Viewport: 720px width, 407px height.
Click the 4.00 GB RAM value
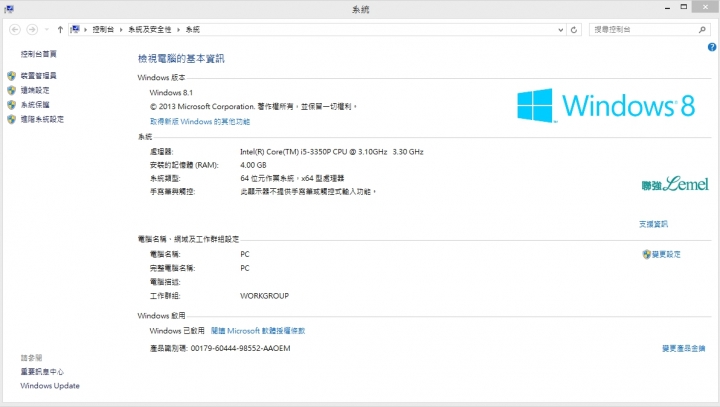click(253, 165)
